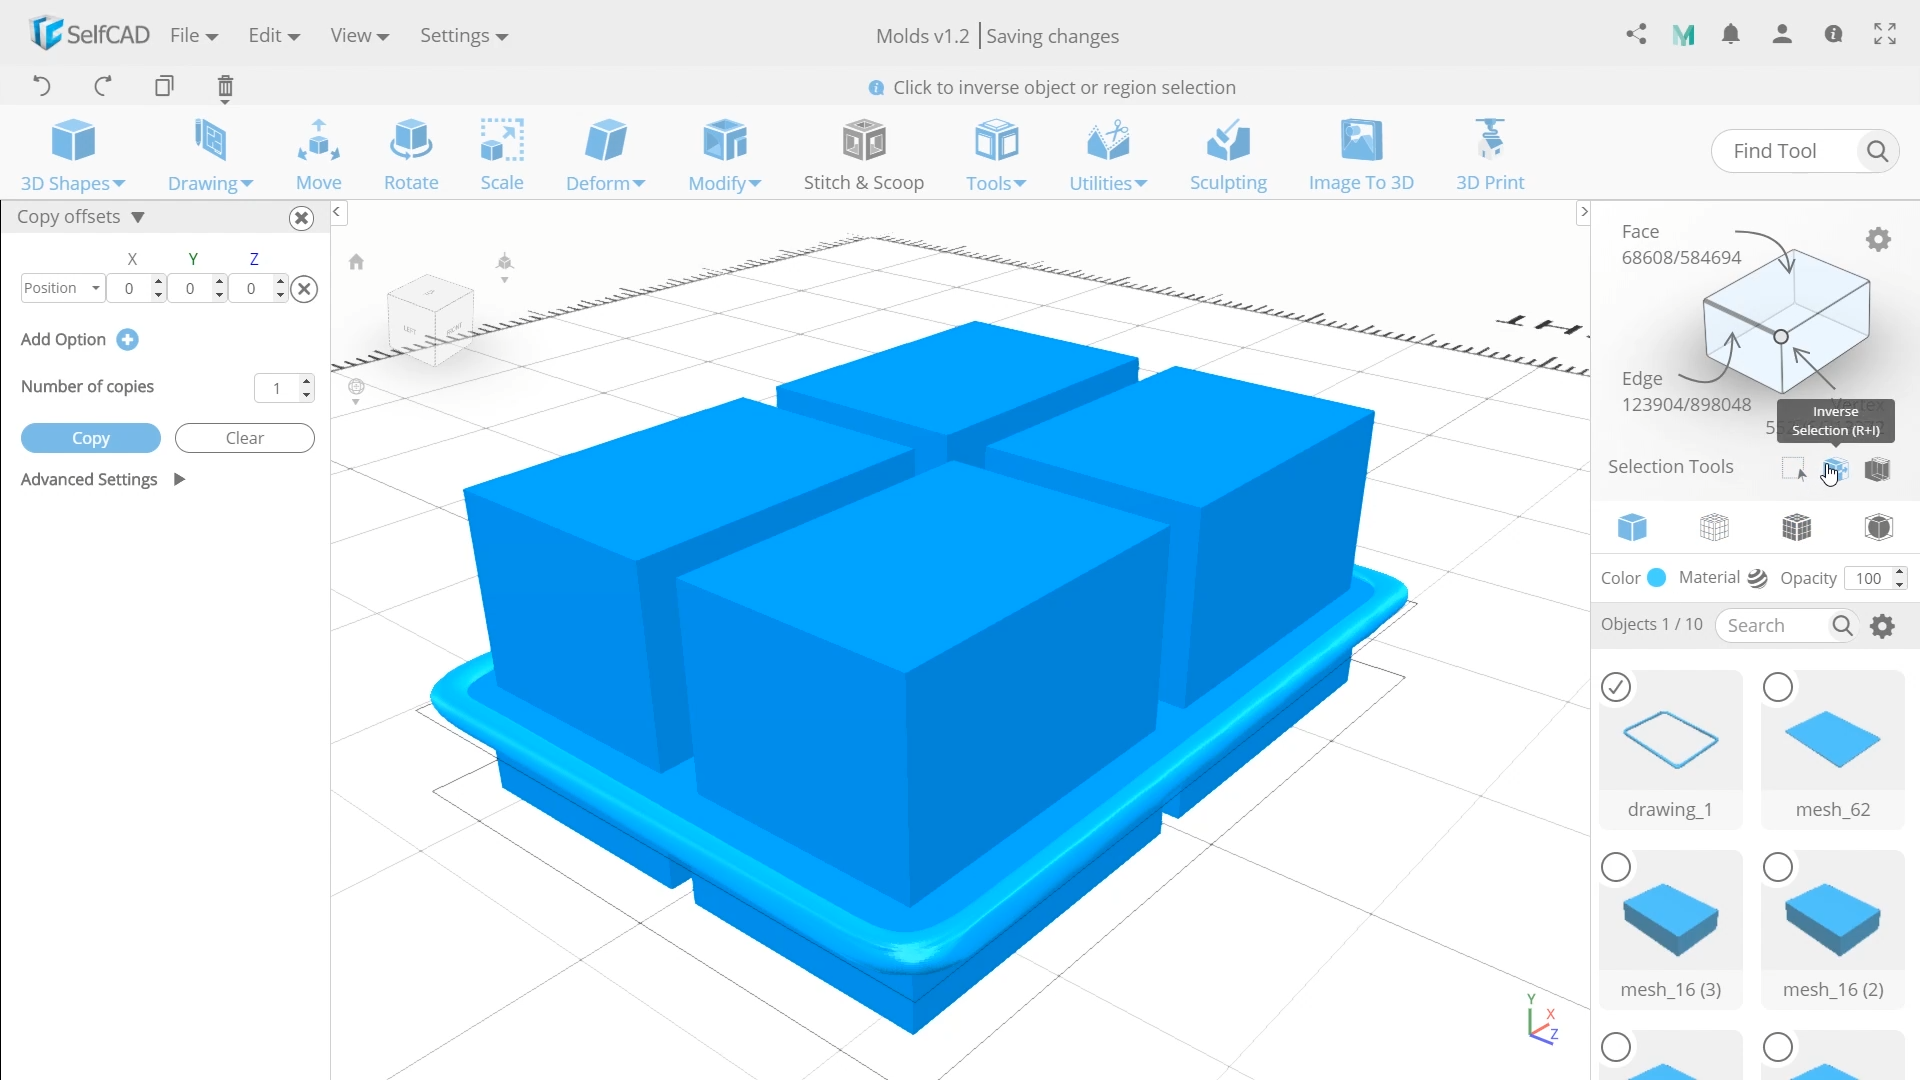1920x1080 pixels.
Task: Open the Edit menu
Action: (x=274, y=36)
